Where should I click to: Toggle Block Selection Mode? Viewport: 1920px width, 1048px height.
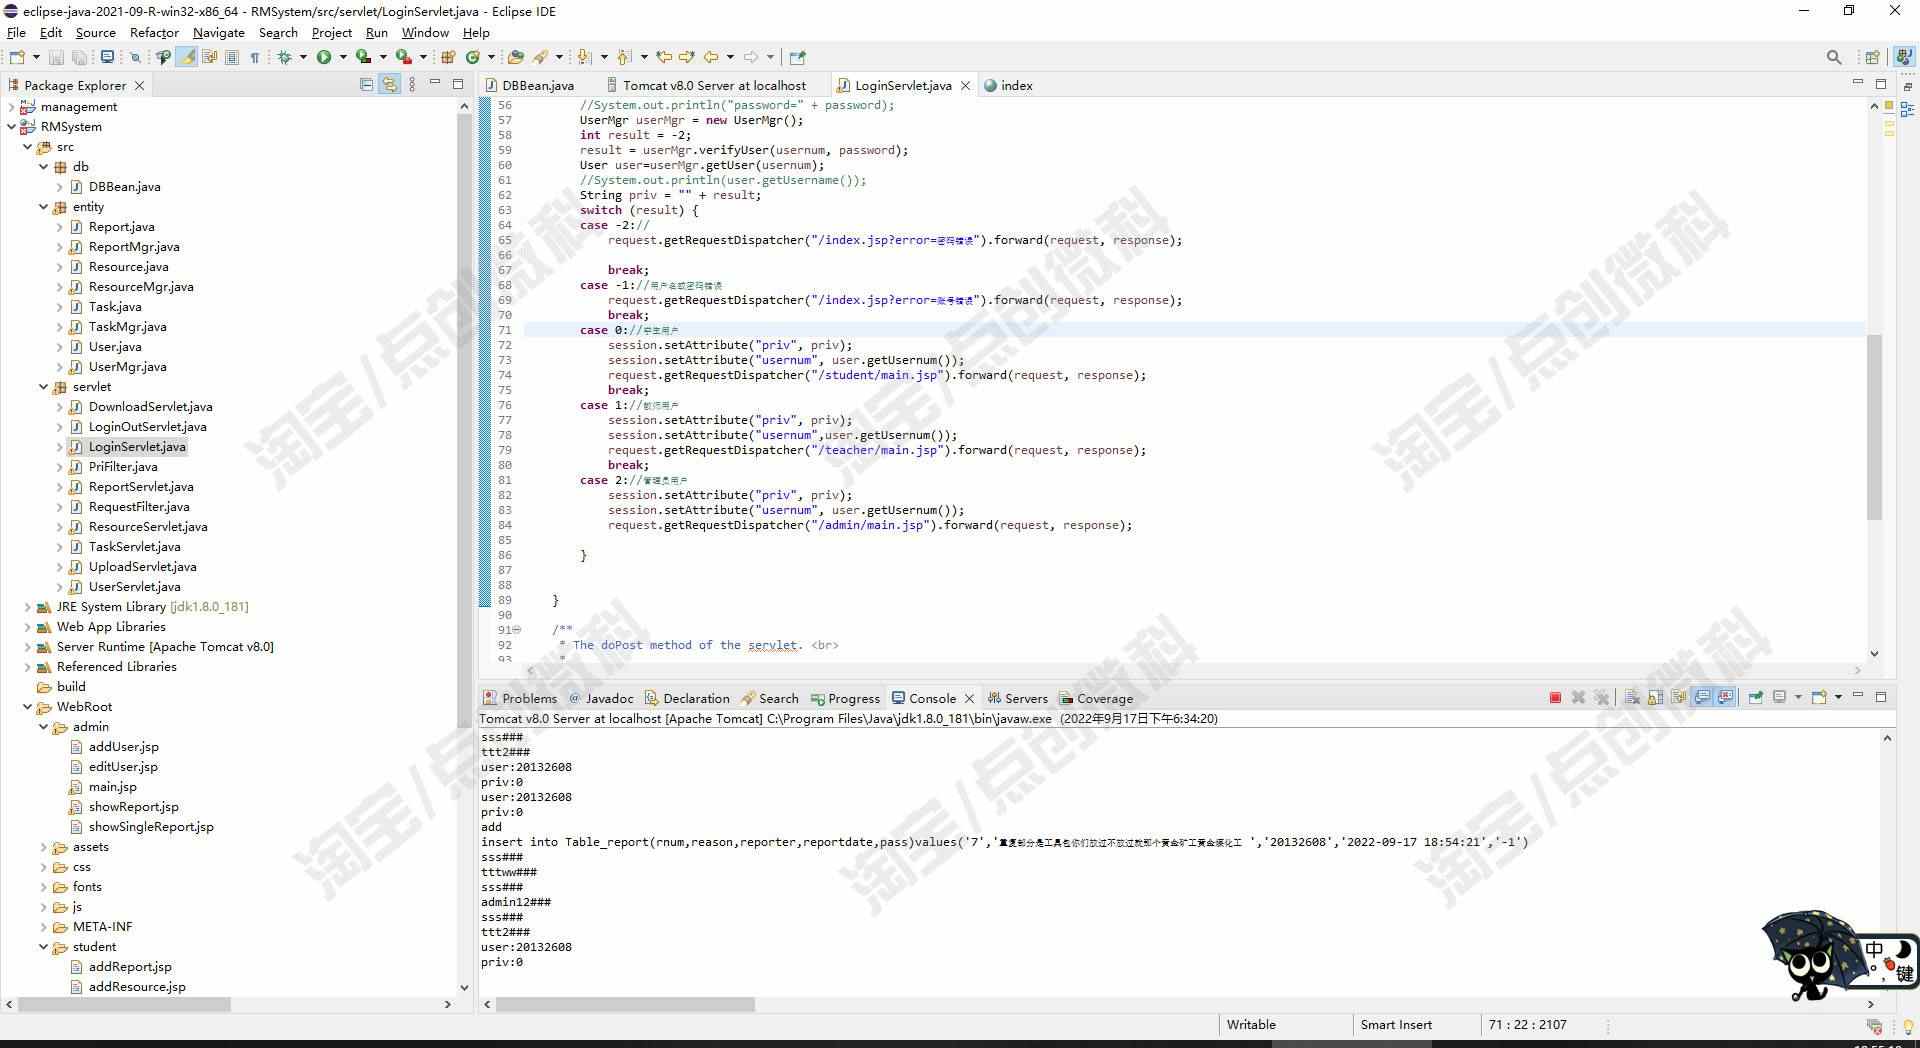pos(232,57)
